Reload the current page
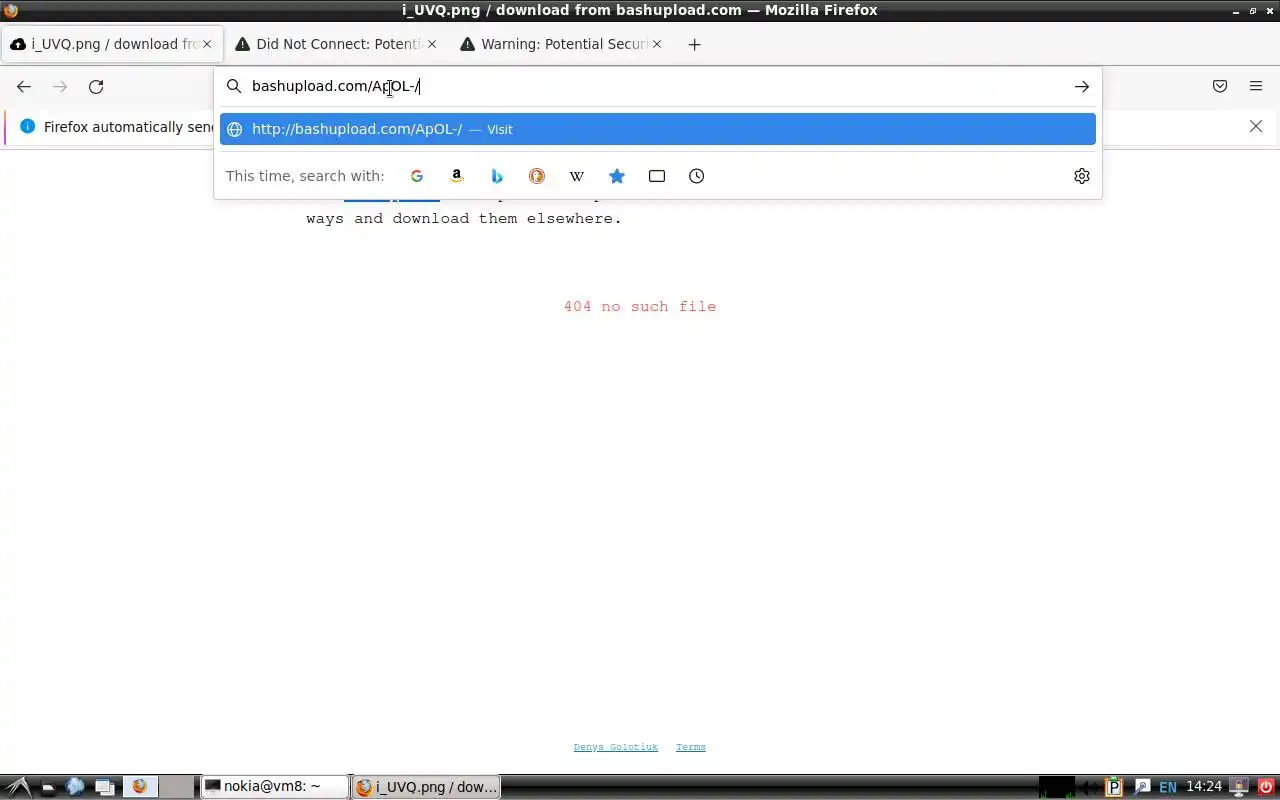Image resolution: width=1280 pixels, height=800 pixels. [x=96, y=87]
